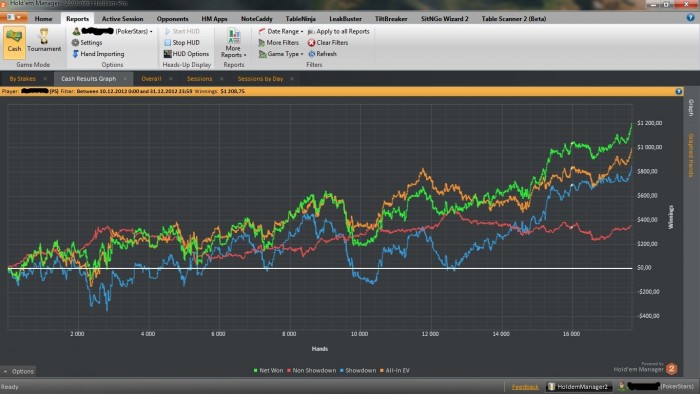Open the TiltBreaker tab
700x394 pixels.
pos(391,19)
